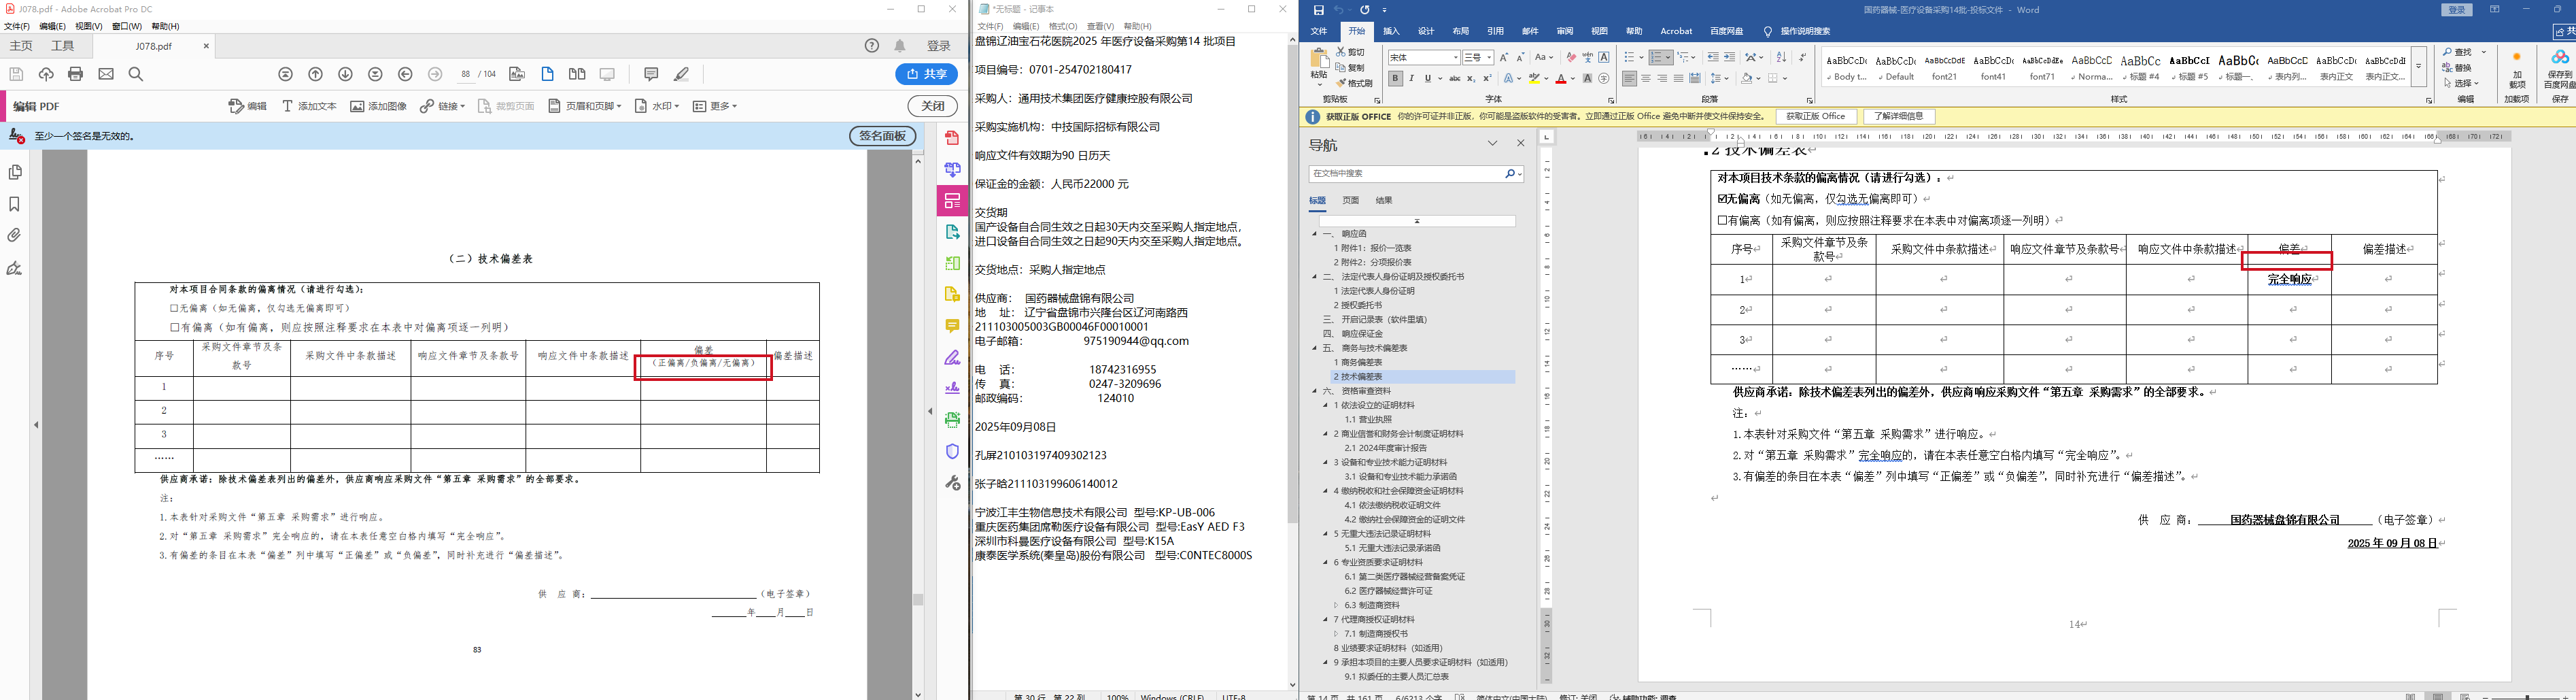Go to the next page with the down arrow in Acrobat
Screen dimensions: 2576x700
pos(345,74)
